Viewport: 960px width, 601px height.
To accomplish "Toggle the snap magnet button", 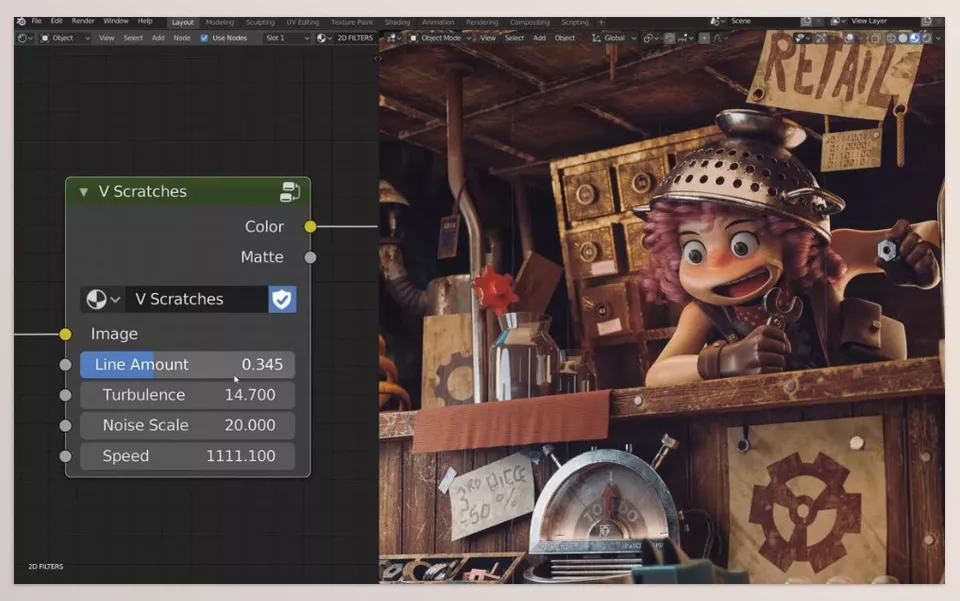I will (670, 38).
